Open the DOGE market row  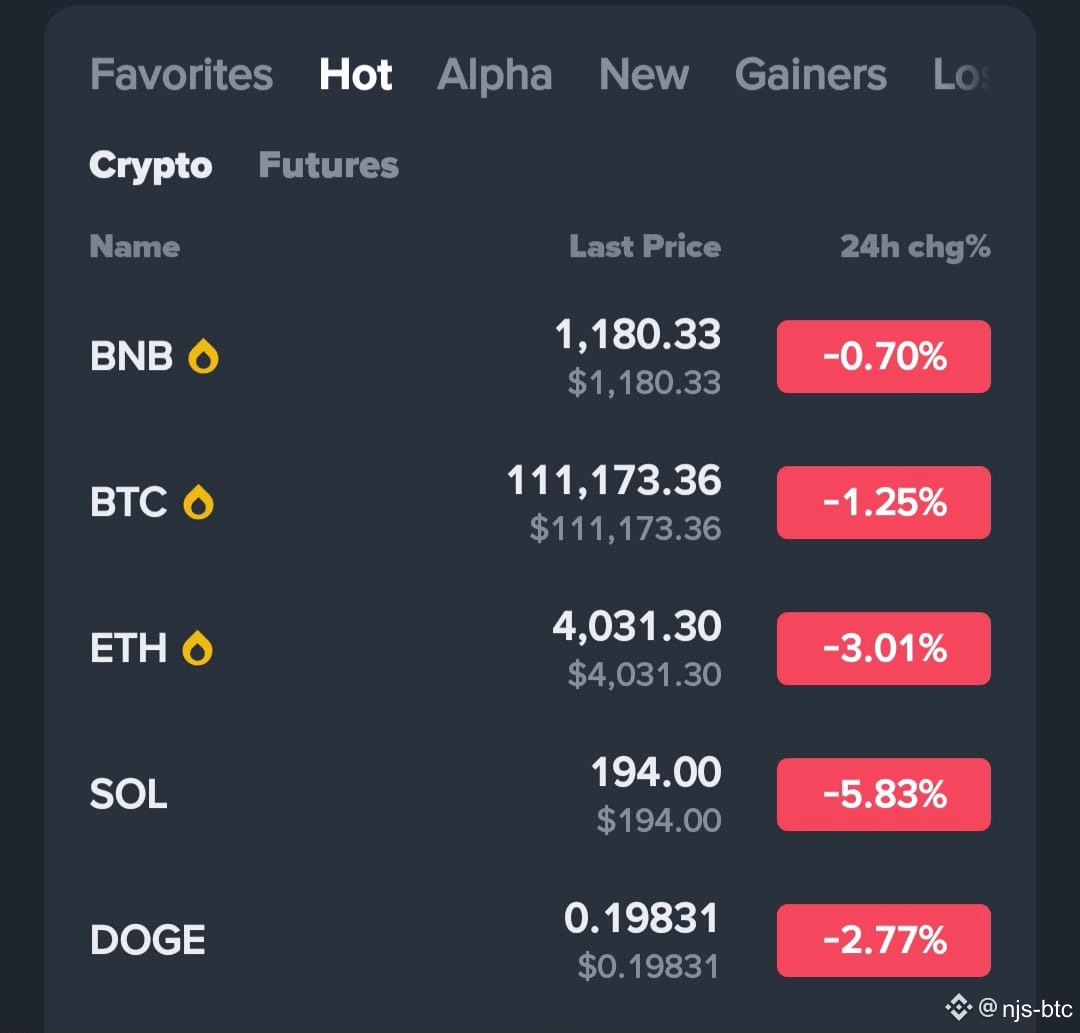click(x=147, y=939)
